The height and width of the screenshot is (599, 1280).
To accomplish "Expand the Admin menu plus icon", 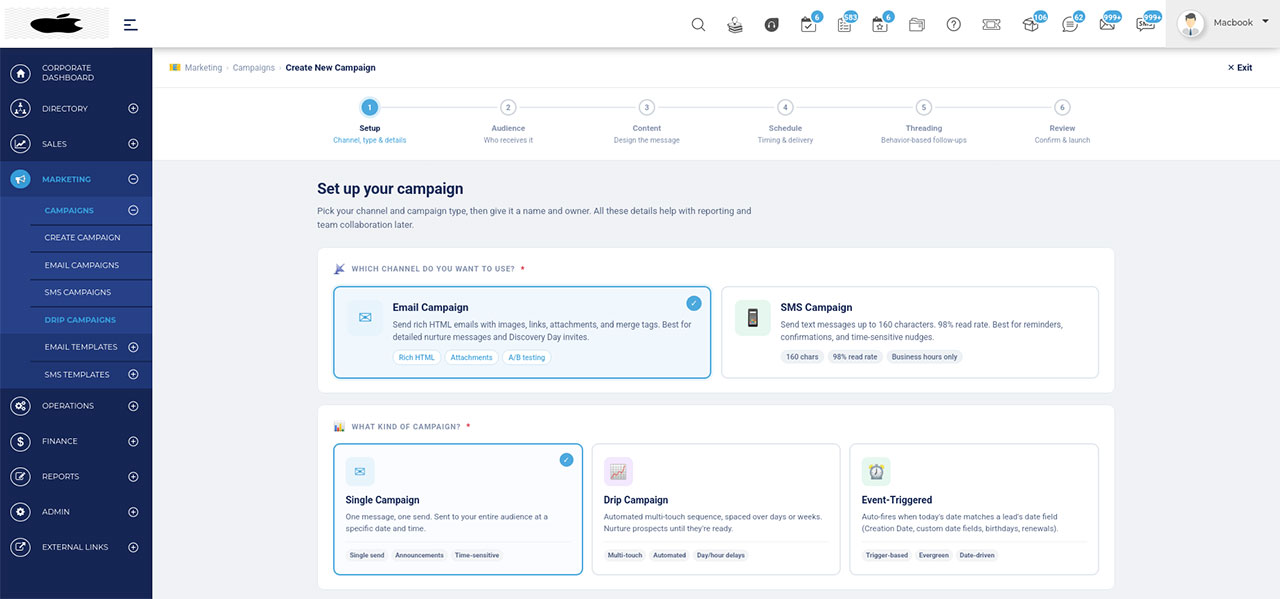I will [x=133, y=512].
